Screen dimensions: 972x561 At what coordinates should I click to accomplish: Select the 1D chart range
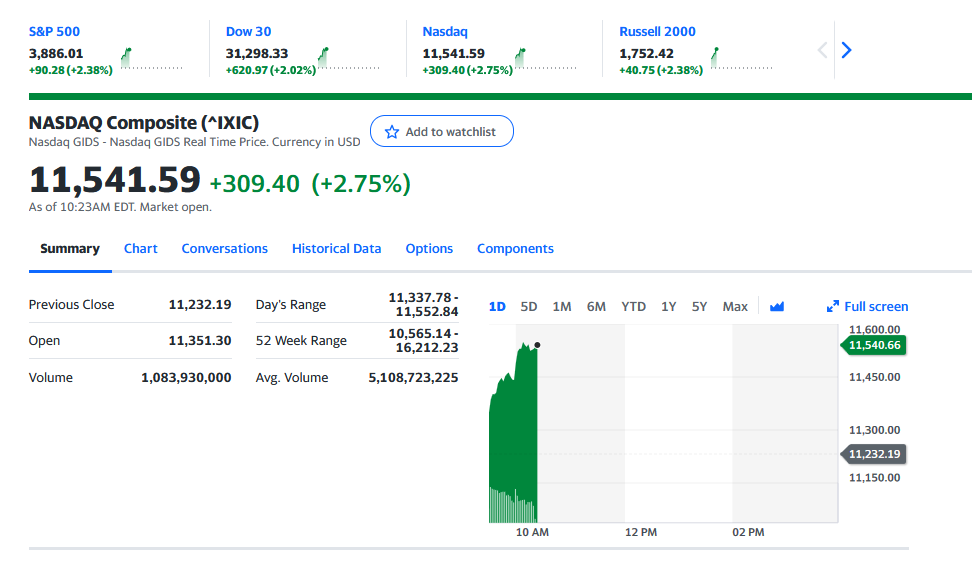point(497,306)
